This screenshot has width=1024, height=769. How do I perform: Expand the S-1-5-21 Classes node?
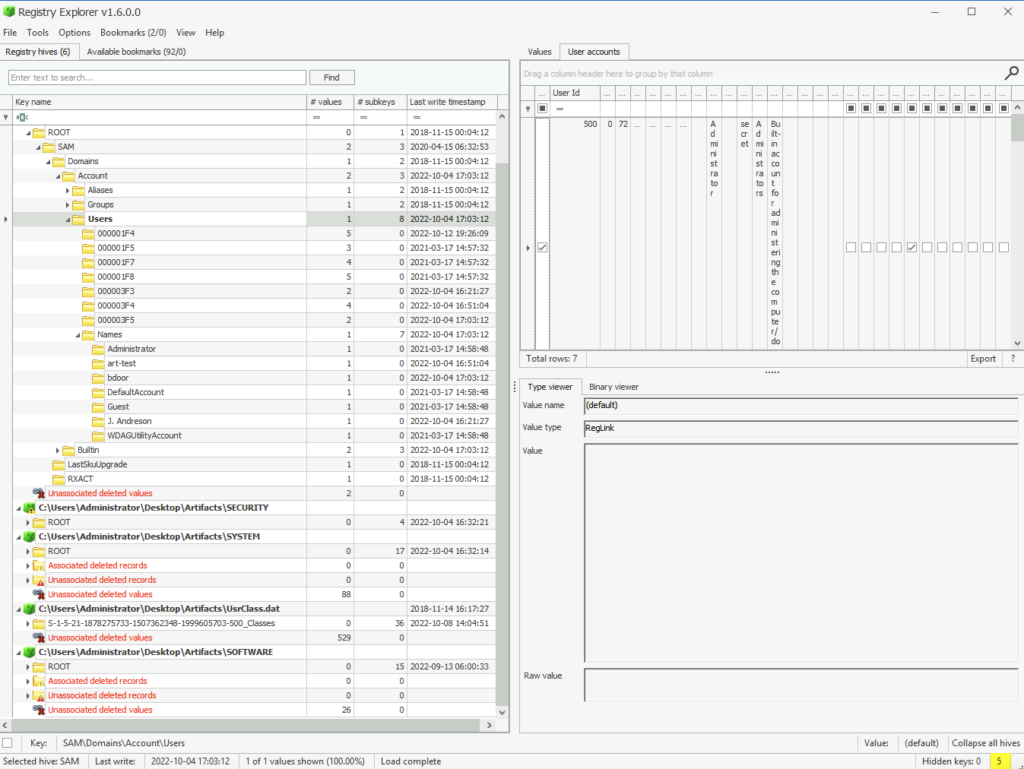coord(28,623)
